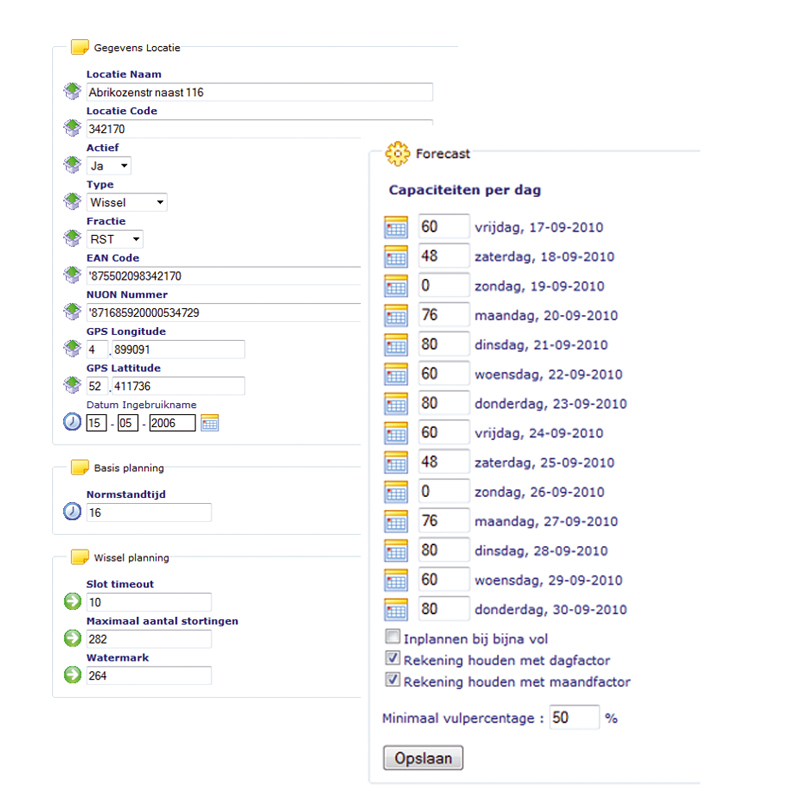
Task: Enable the Inplannen bij bijna vol checkbox
Action: pyautogui.click(x=393, y=638)
